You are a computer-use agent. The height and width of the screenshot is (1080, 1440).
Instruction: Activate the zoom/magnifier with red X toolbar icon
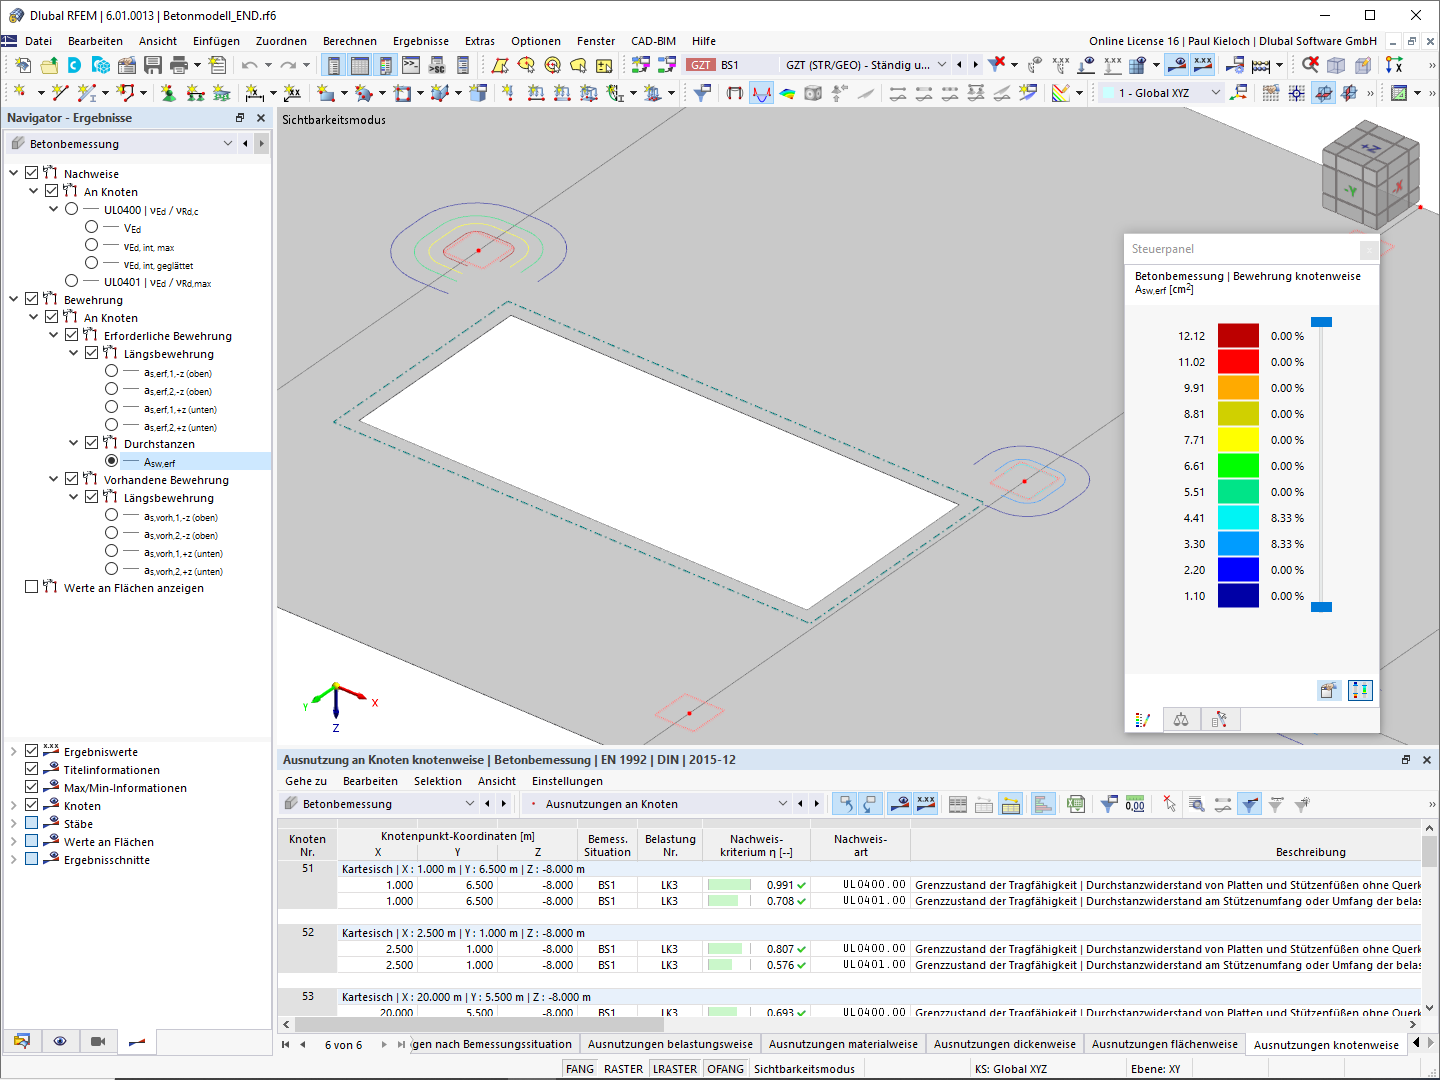pyautogui.click(x=1308, y=64)
